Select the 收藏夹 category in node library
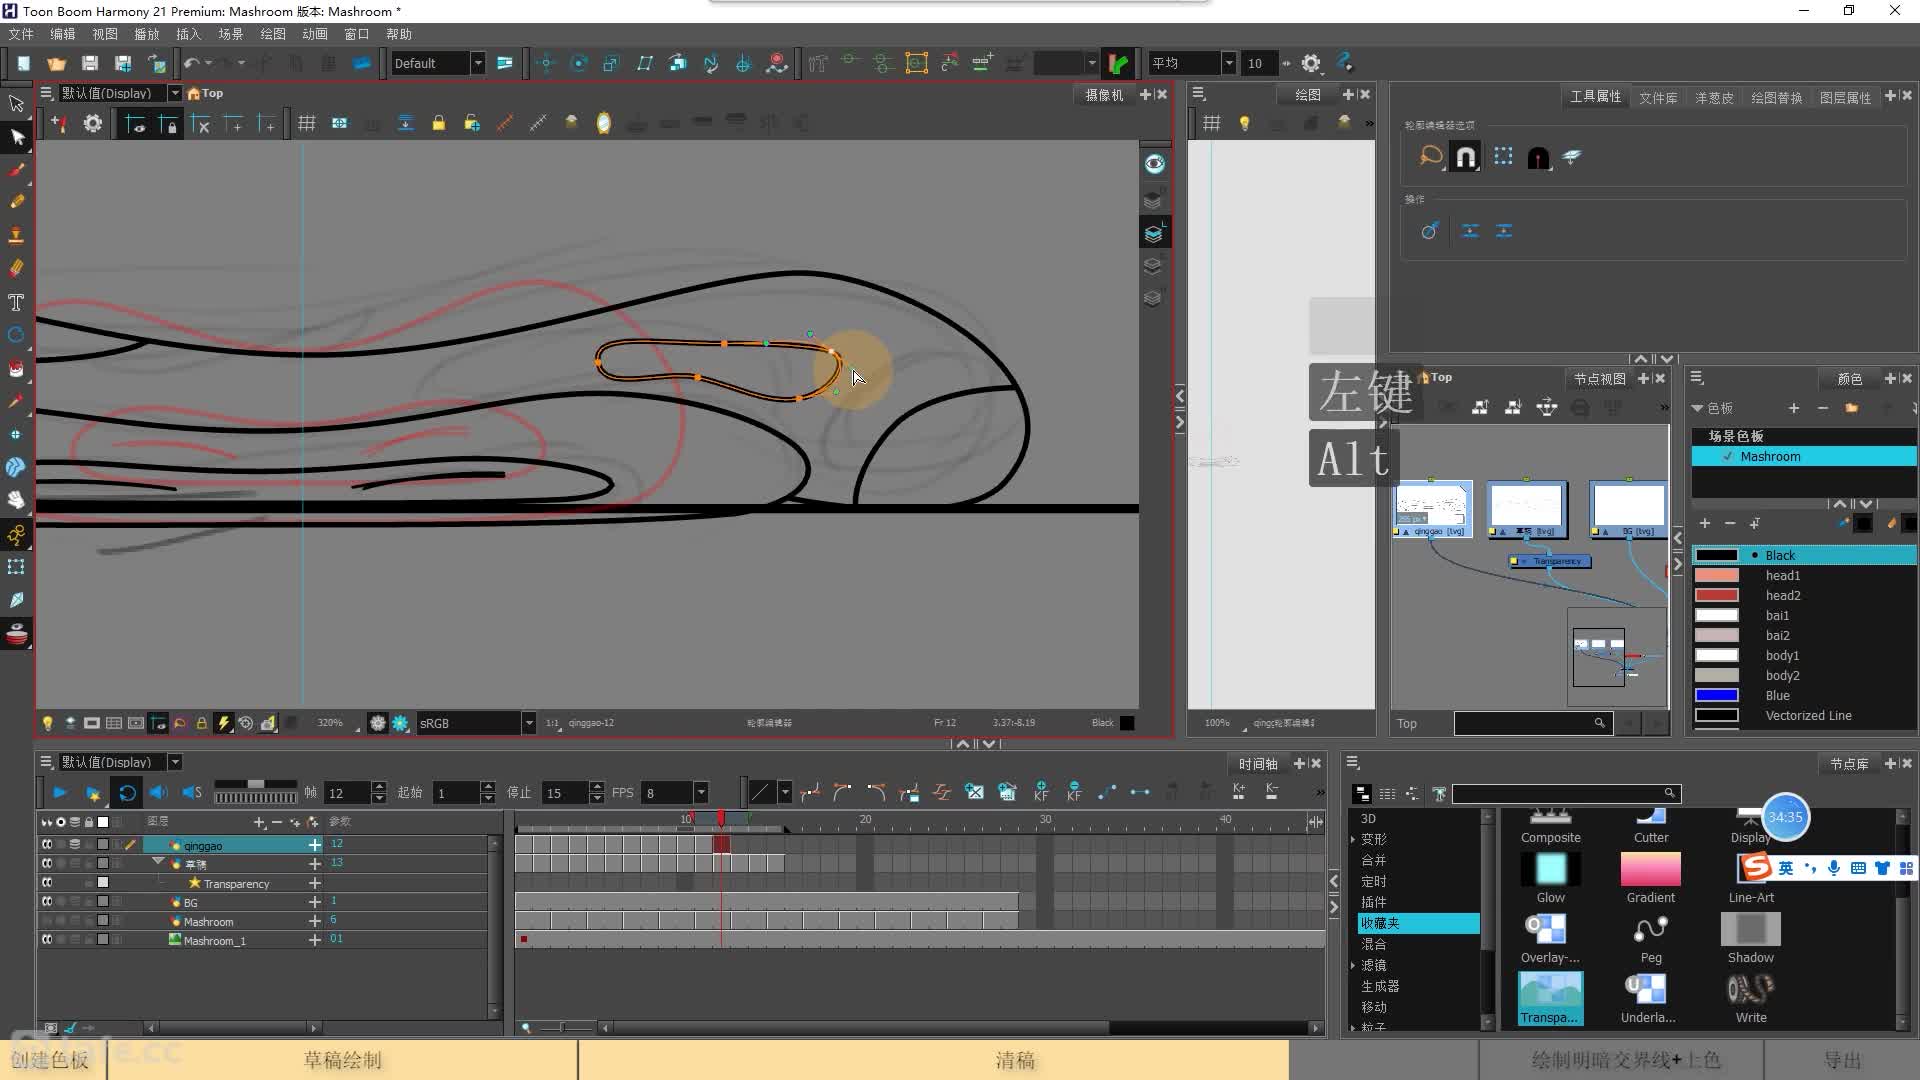Viewport: 1920px width, 1080px height. tap(1418, 923)
